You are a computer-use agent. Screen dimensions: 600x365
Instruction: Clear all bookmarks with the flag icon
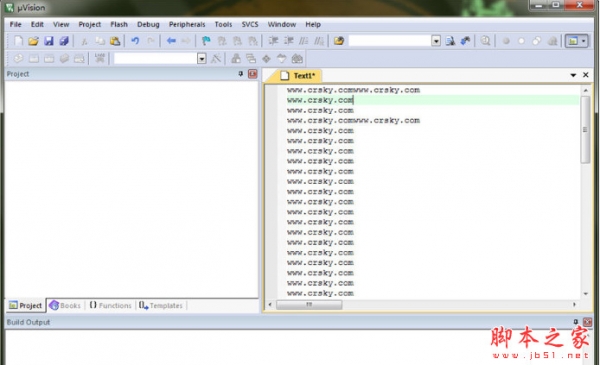coord(253,41)
